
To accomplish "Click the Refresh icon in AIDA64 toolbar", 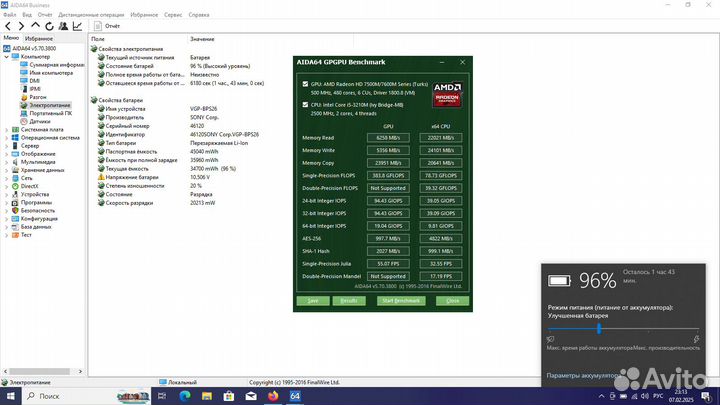I will 49,26.
